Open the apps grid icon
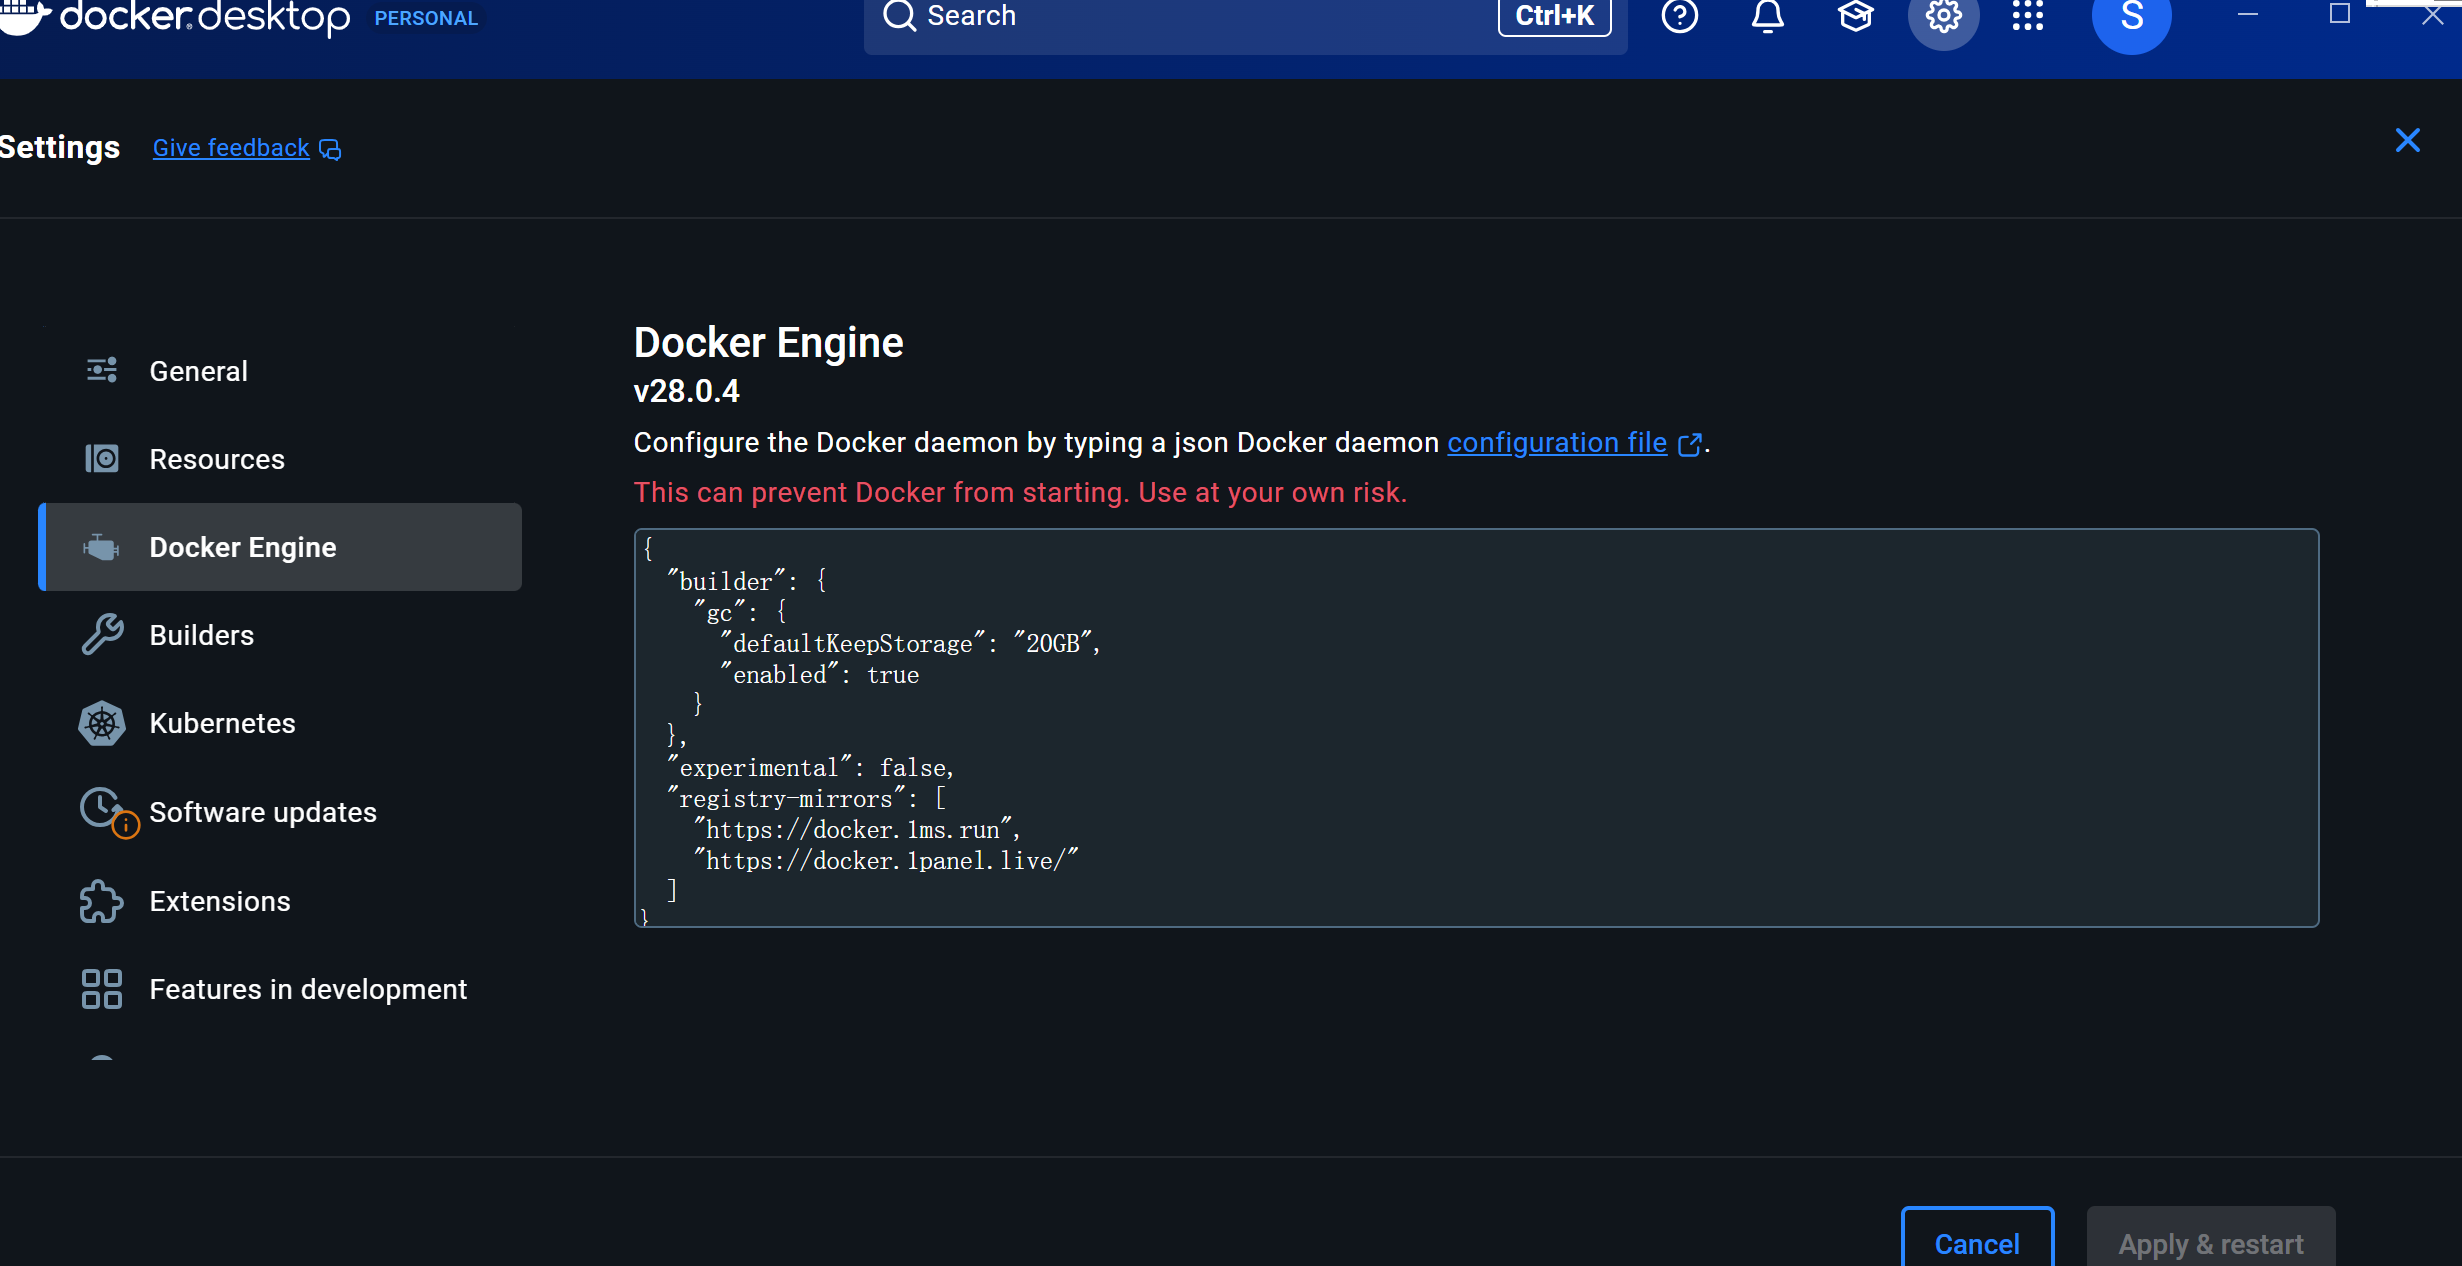The height and width of the screenshot is (1266, 2462). (x=2028, y=16)
